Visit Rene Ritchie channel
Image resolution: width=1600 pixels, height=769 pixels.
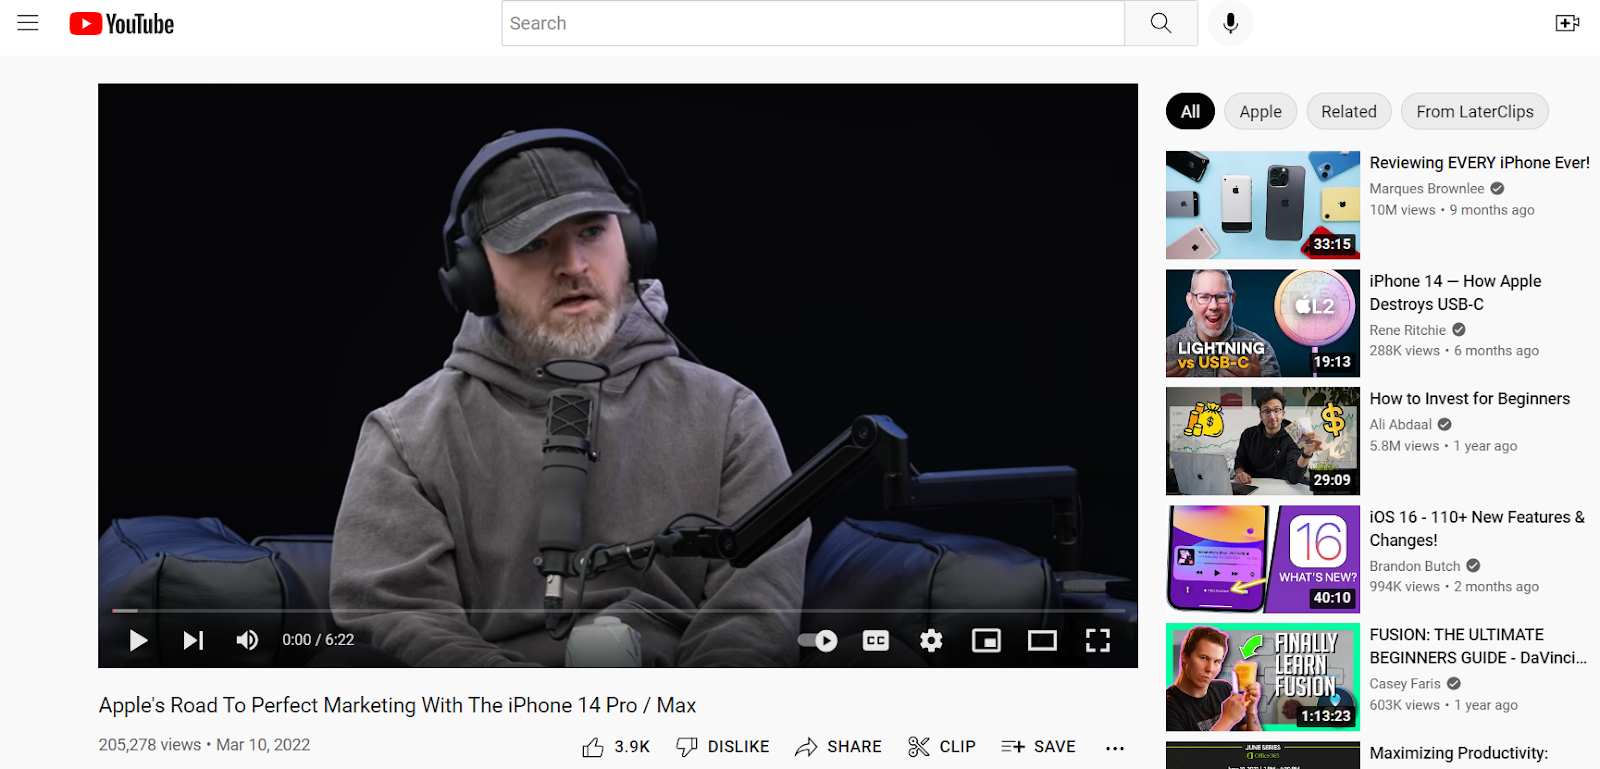click(1408, 329)
